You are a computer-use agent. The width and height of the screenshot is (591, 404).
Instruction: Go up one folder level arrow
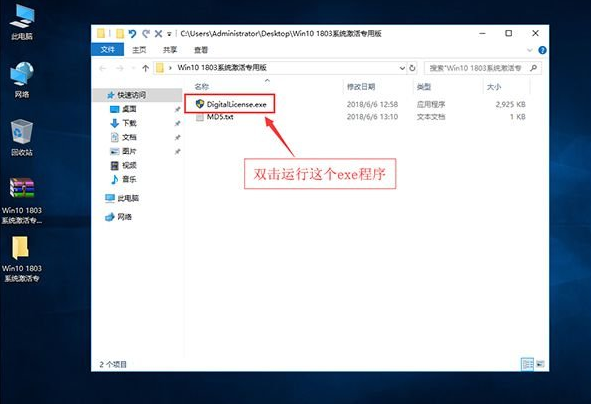coord(145,68)
